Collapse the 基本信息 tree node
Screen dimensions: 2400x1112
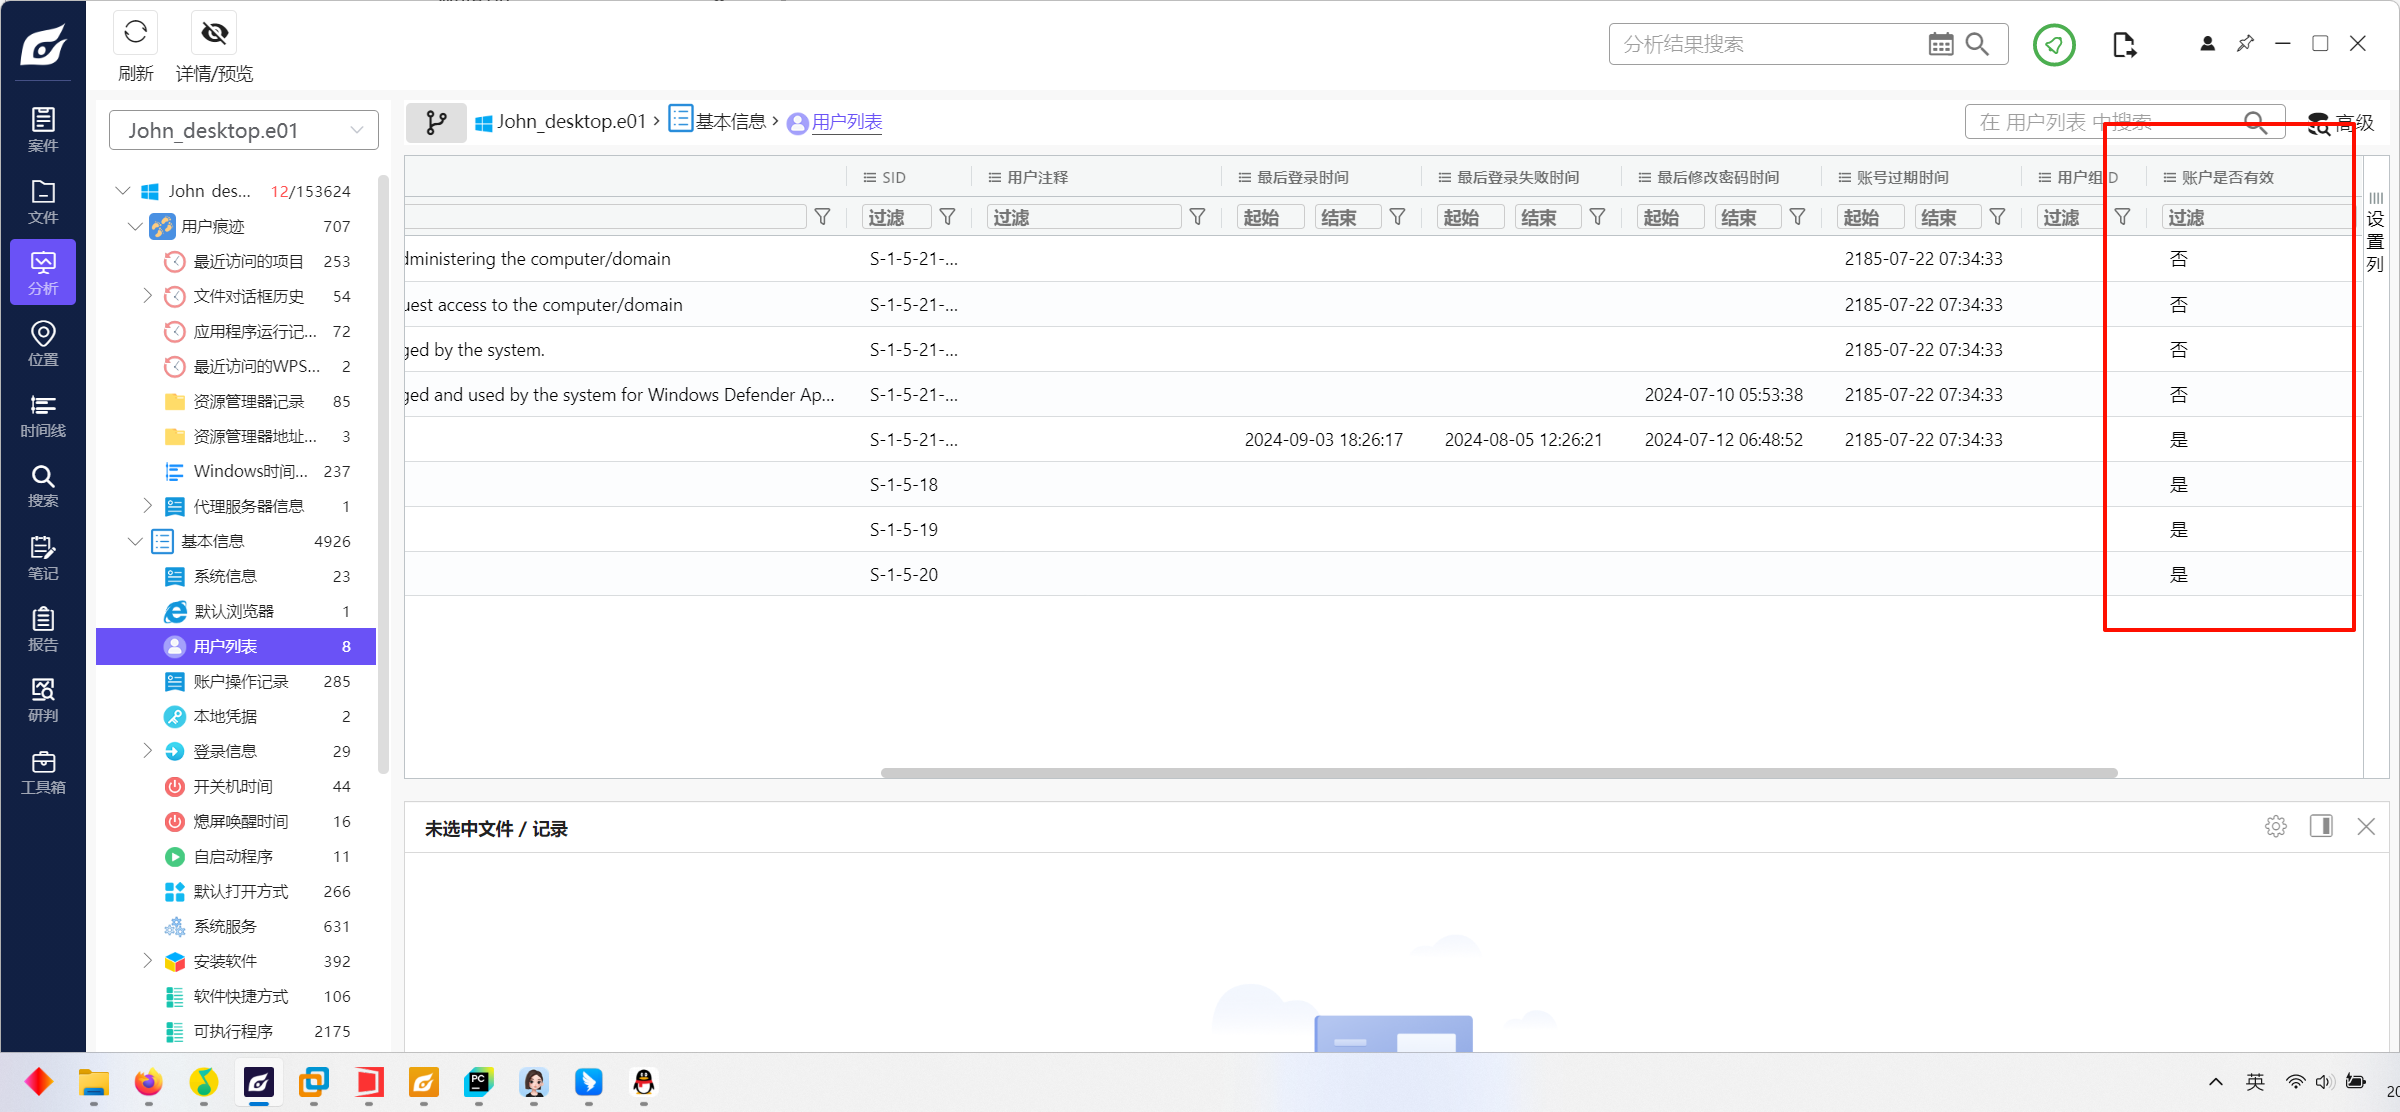point(135,541)
